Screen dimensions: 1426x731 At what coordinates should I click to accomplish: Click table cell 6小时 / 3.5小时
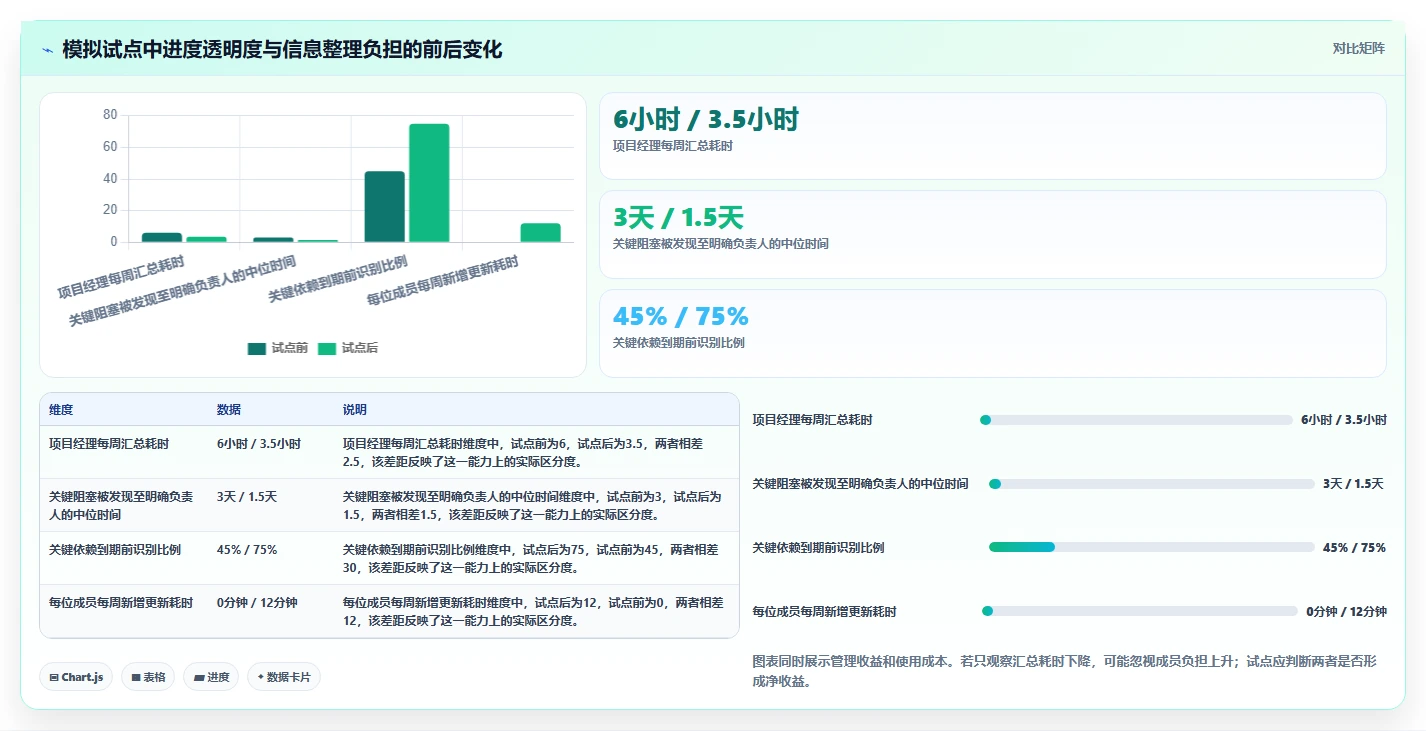[x=259, y=444]
